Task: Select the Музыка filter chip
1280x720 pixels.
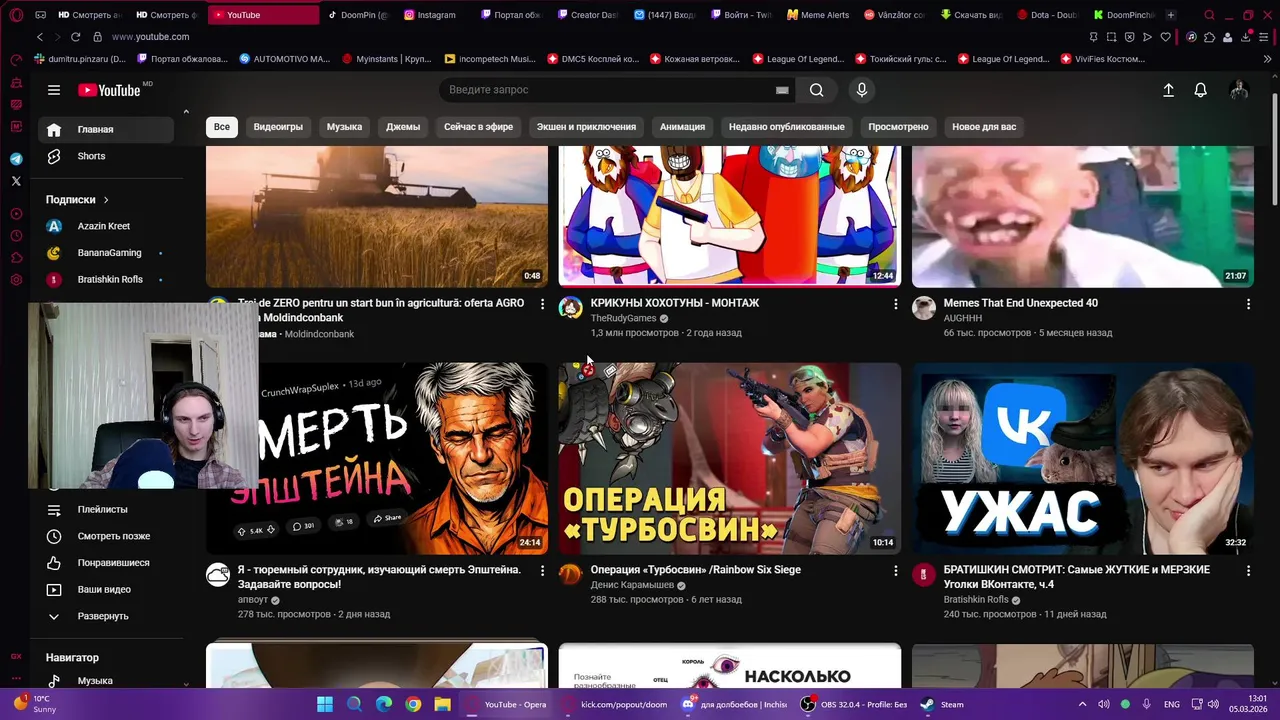Action: point(344,127)
